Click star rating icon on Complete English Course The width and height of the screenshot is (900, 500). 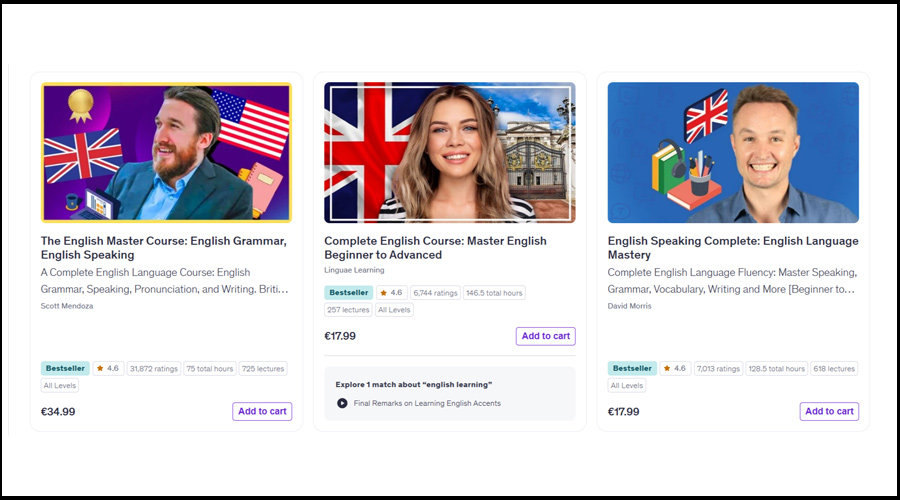click(x=383, y=293)
